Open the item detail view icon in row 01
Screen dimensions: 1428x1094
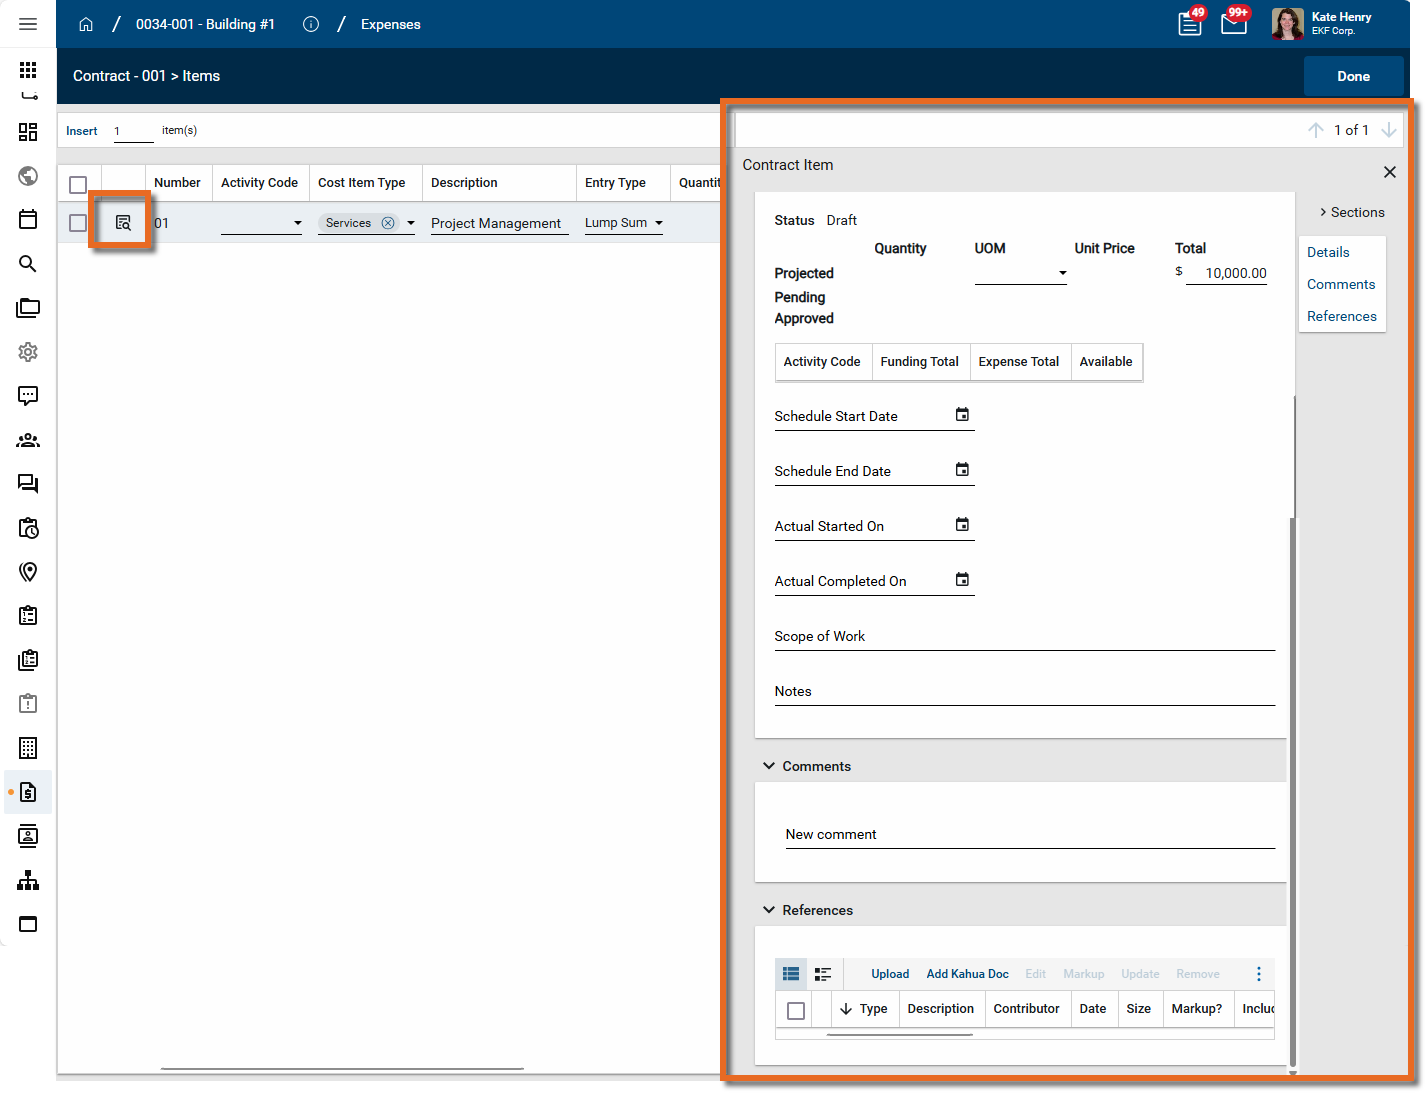[123, 223]
